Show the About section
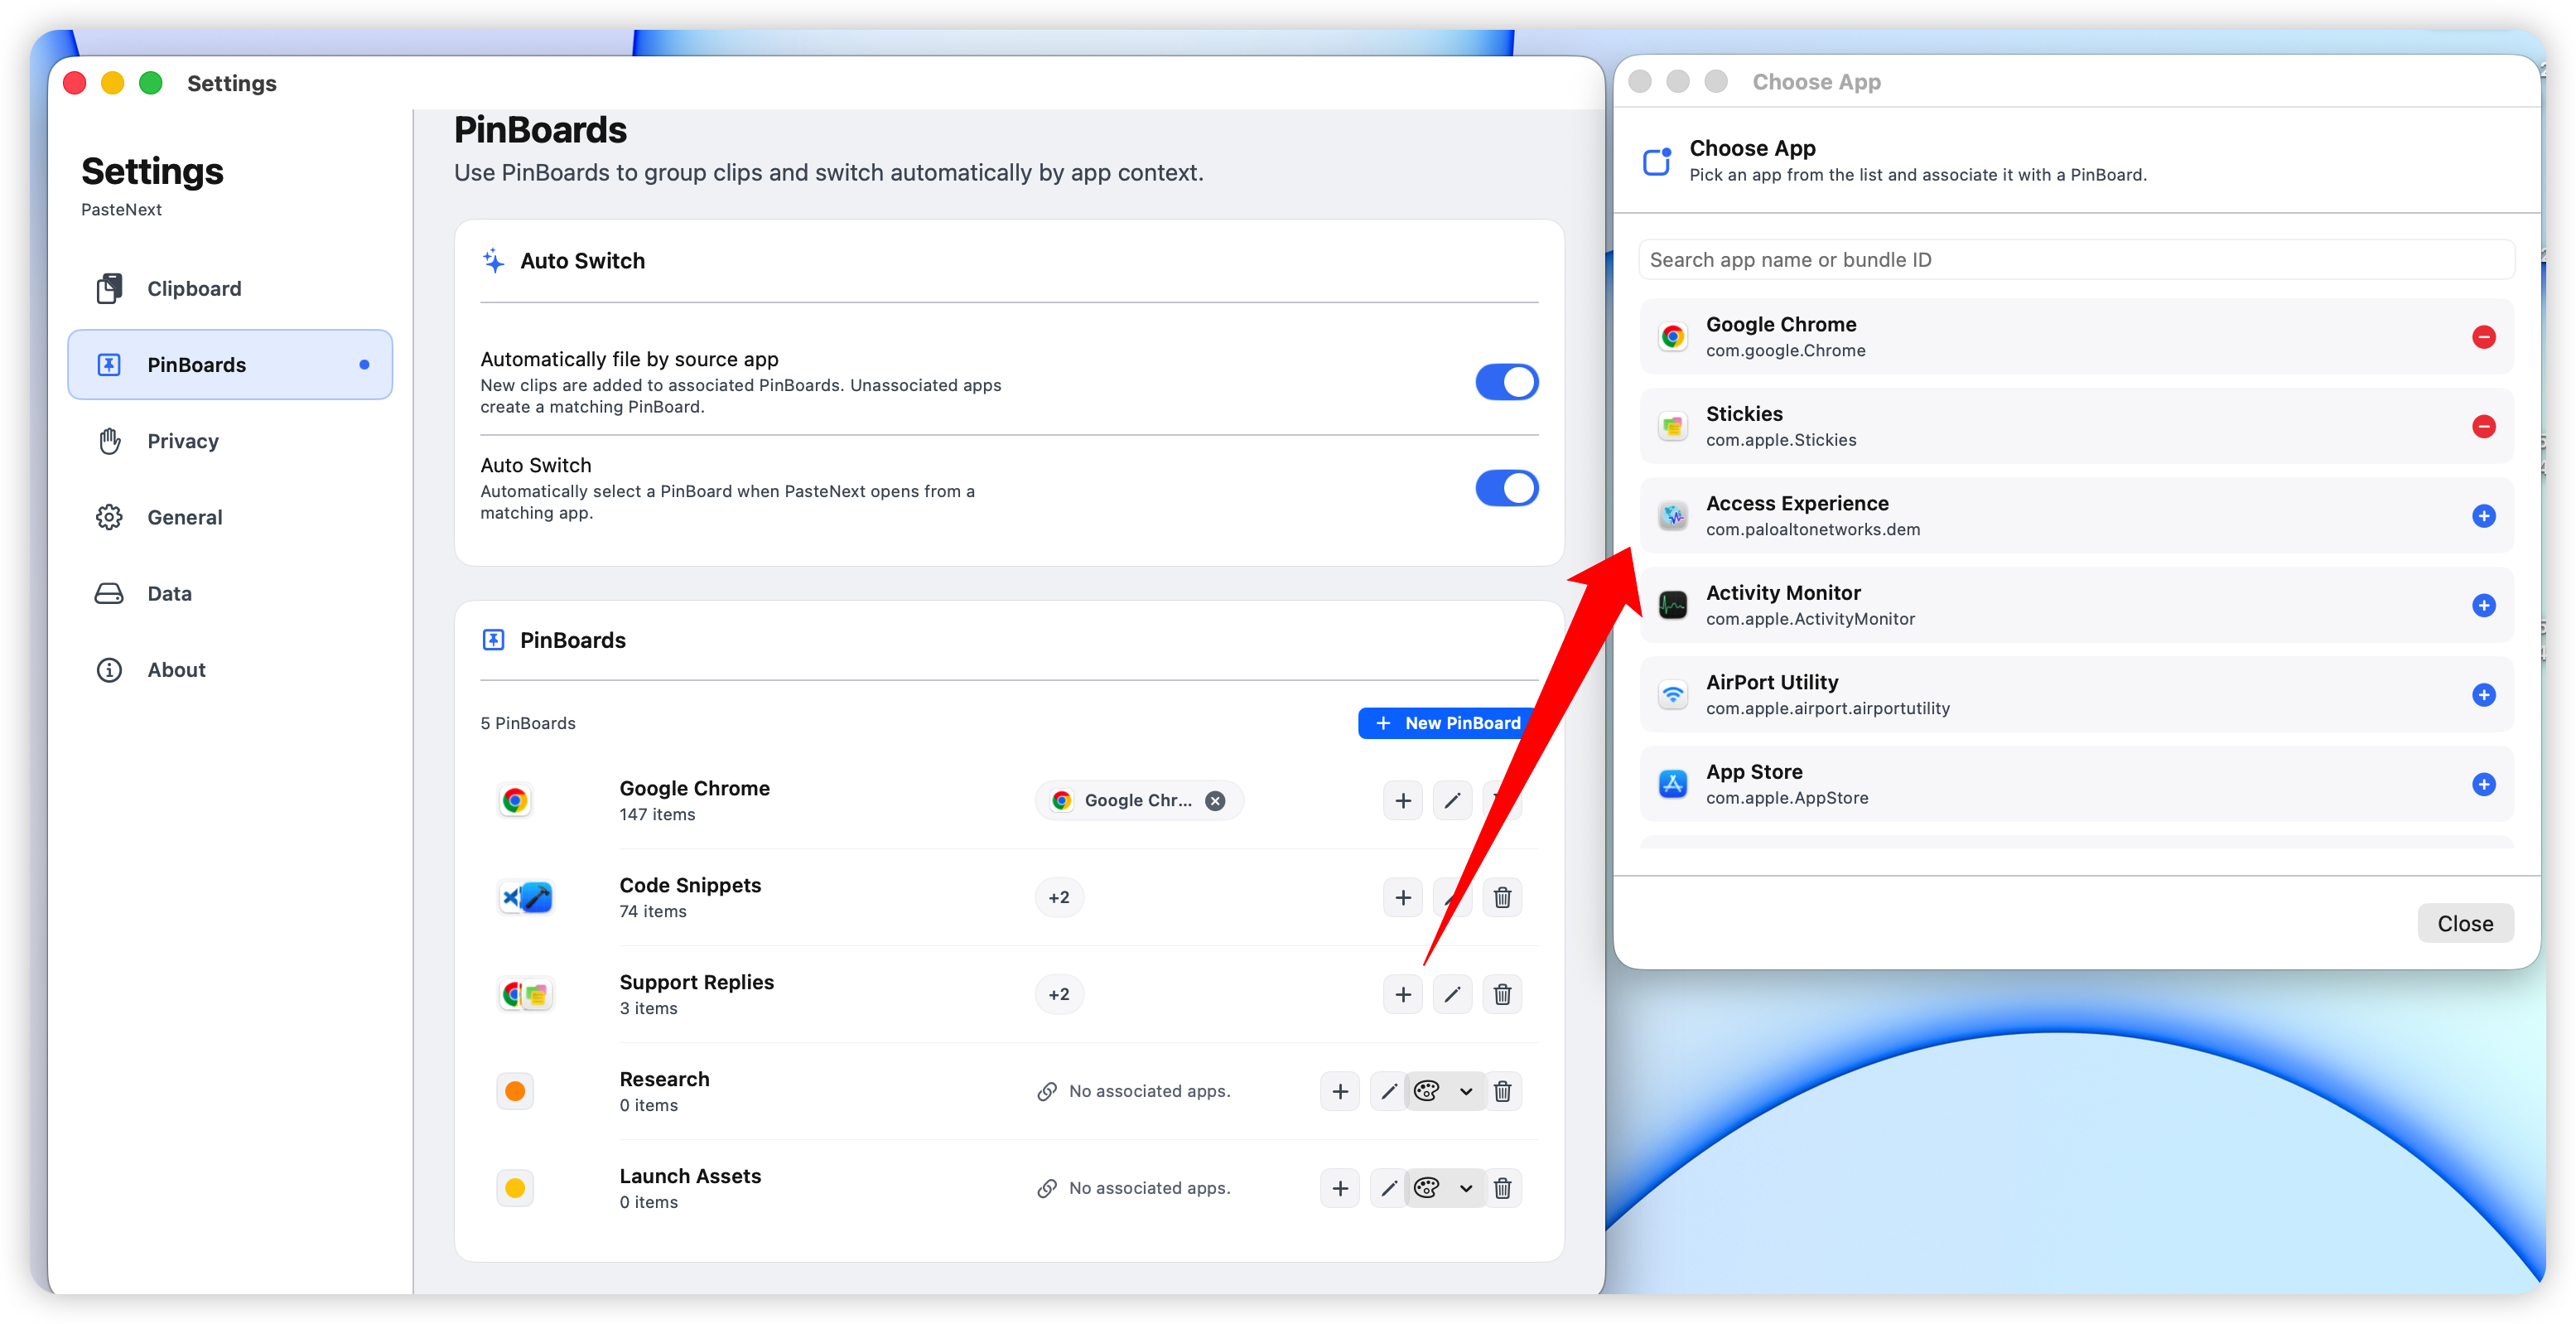 coord(230,670)
